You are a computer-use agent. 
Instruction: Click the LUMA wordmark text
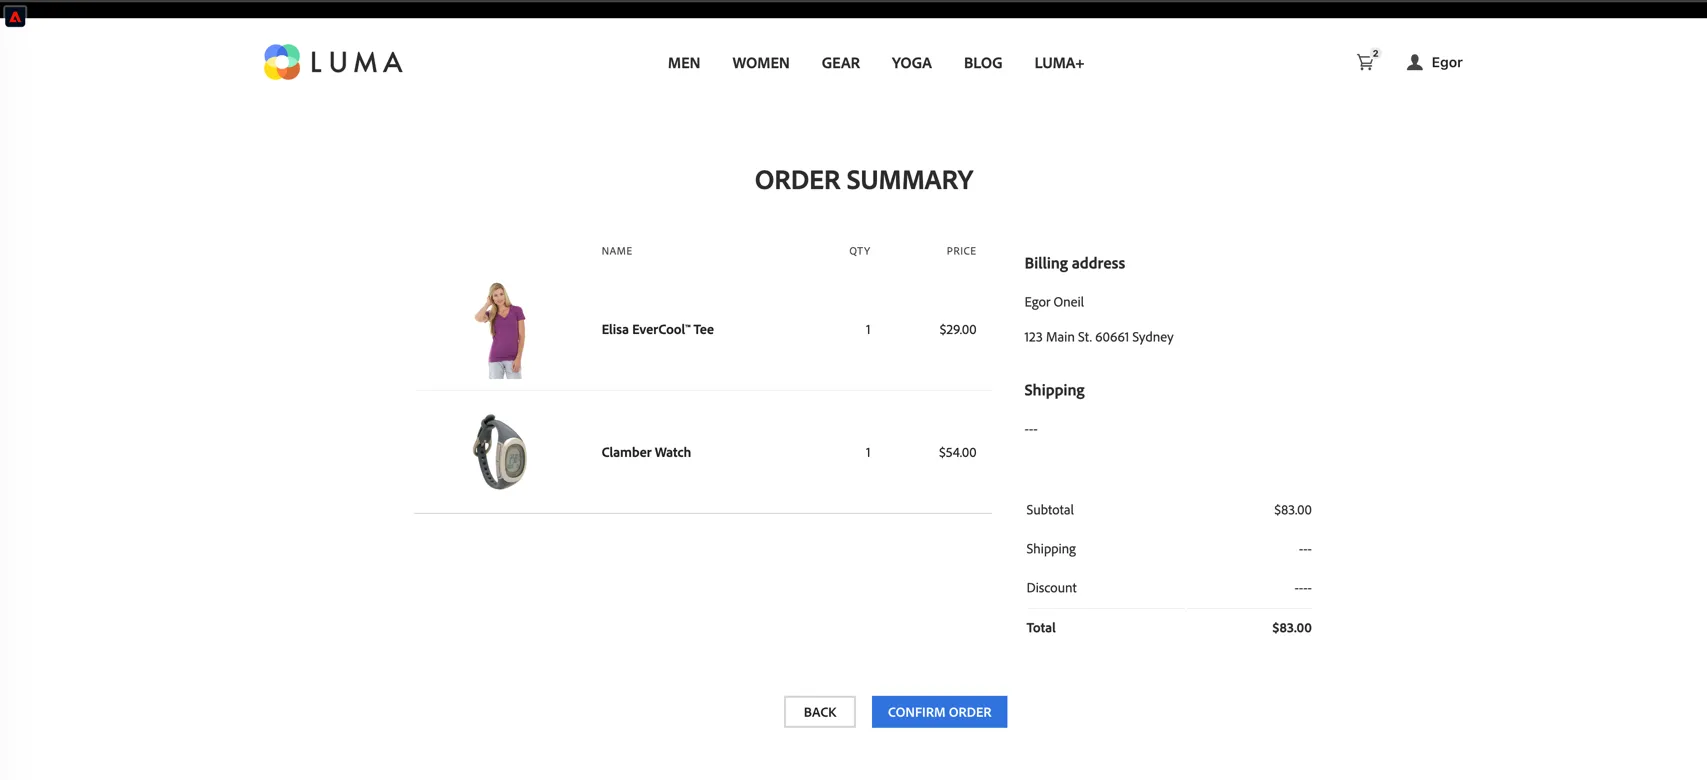[x=357, y=62]
